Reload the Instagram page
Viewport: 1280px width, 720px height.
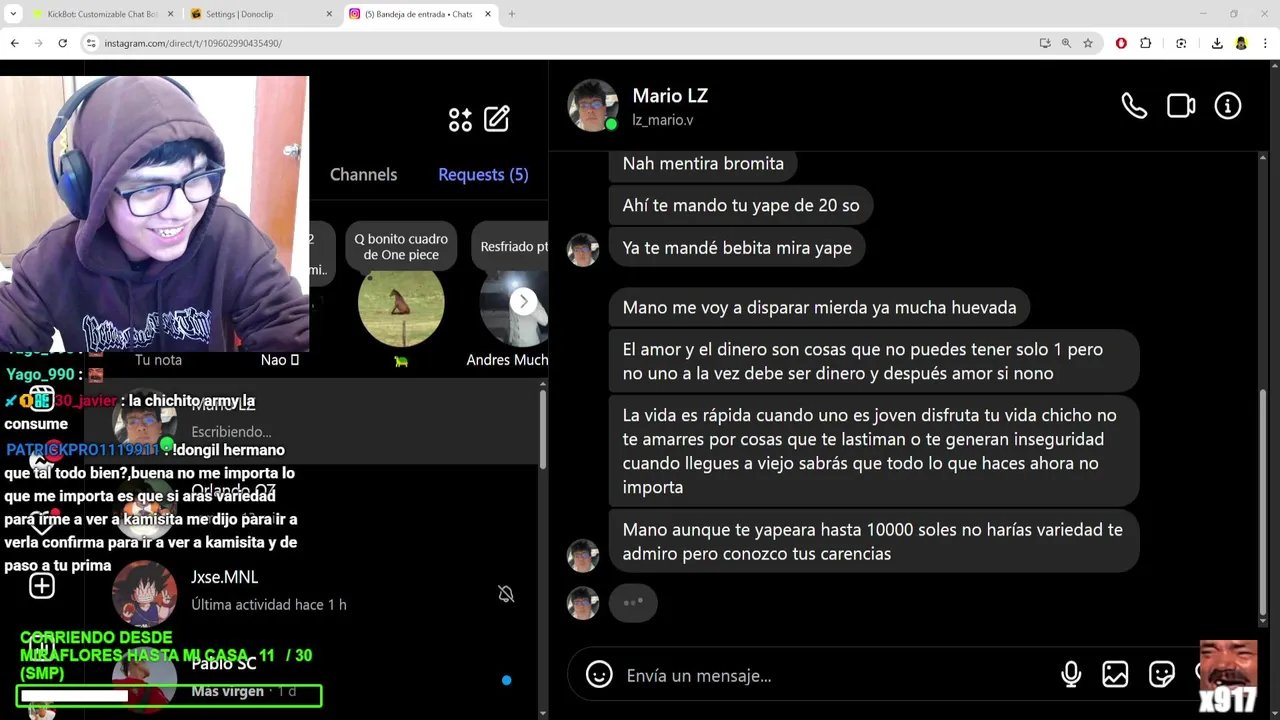[62, 43]
